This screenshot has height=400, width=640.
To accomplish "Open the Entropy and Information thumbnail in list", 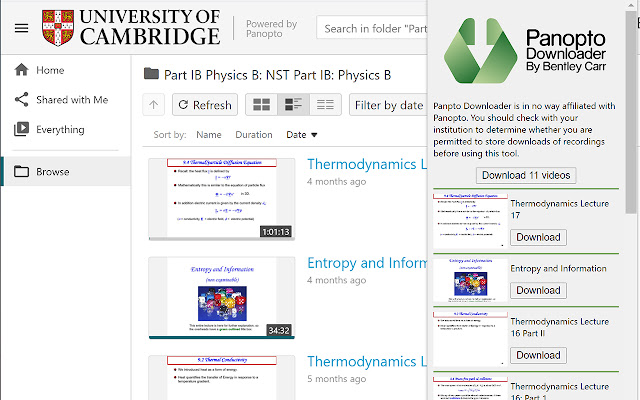I will 221,297.
